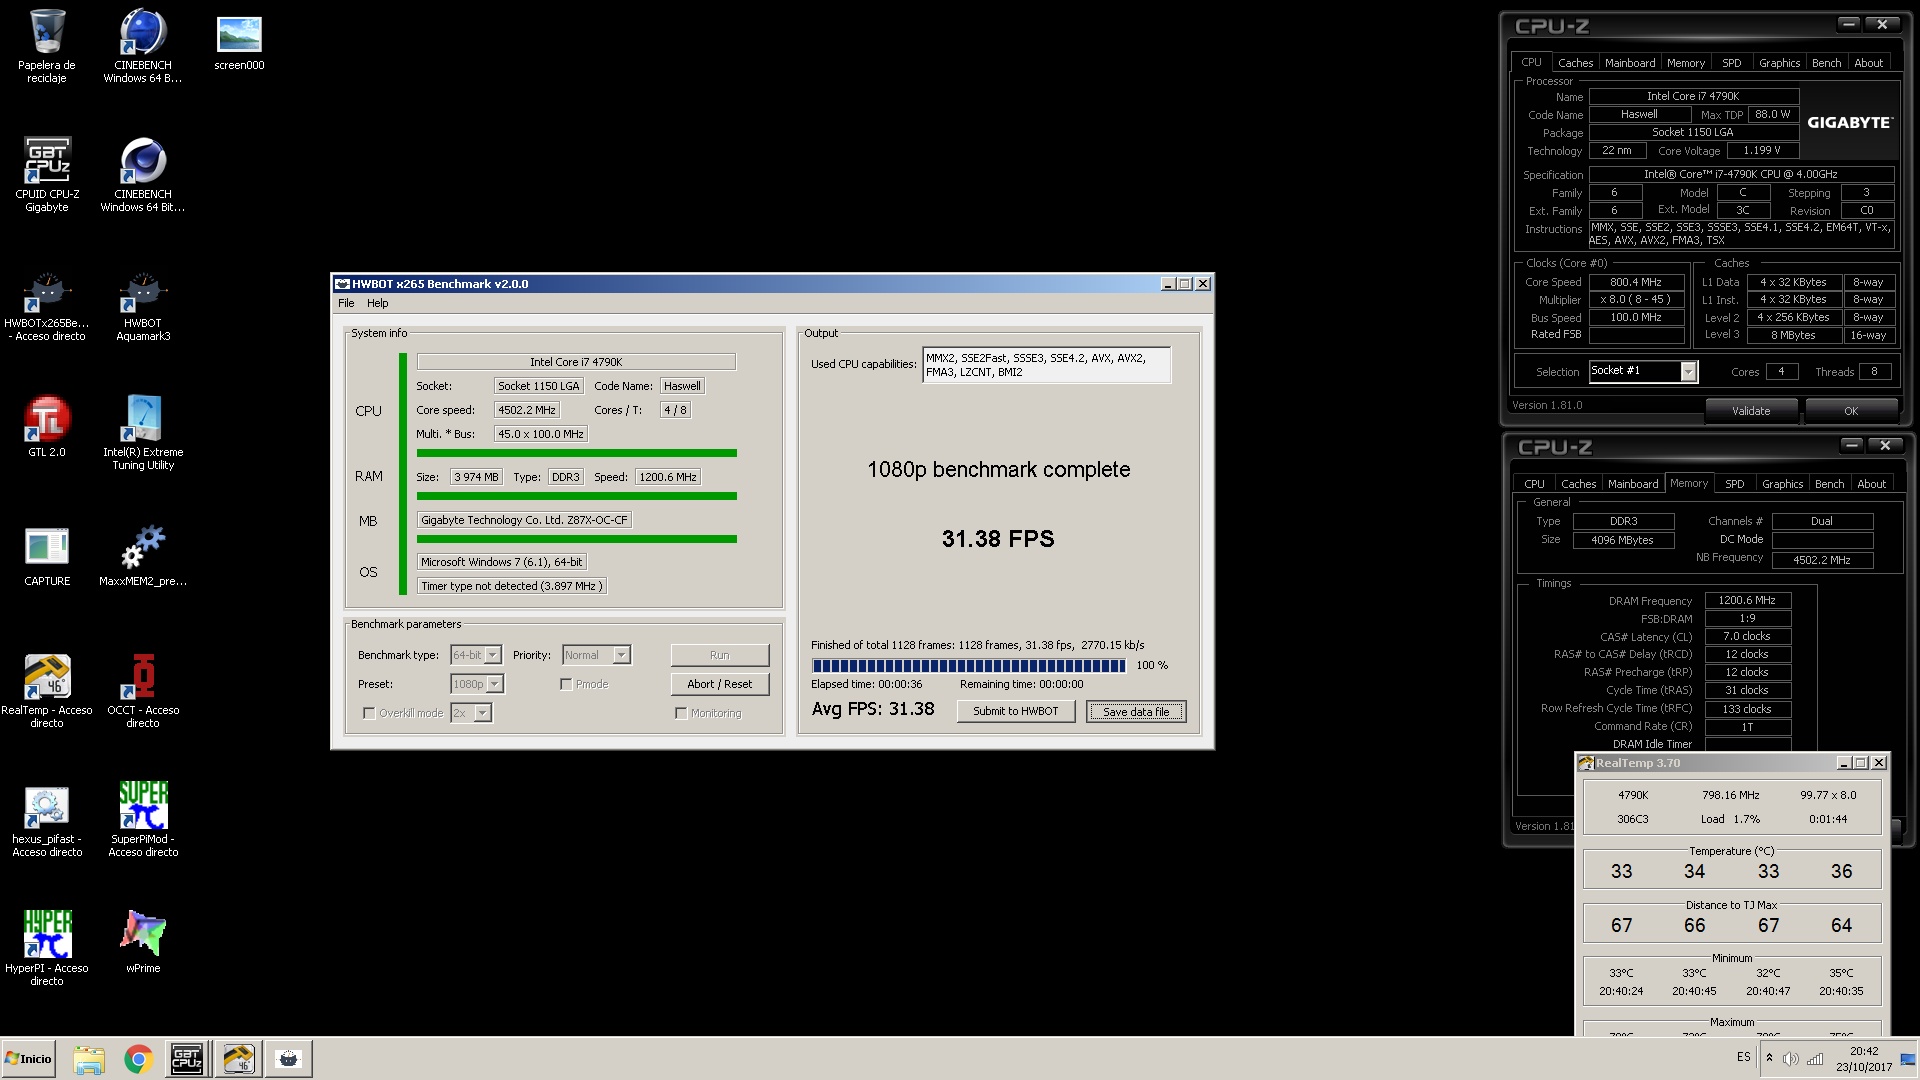Open the Papelera de reciclaje desktop icon
Screen dimensions: 1920x1080
pos(47,45)
